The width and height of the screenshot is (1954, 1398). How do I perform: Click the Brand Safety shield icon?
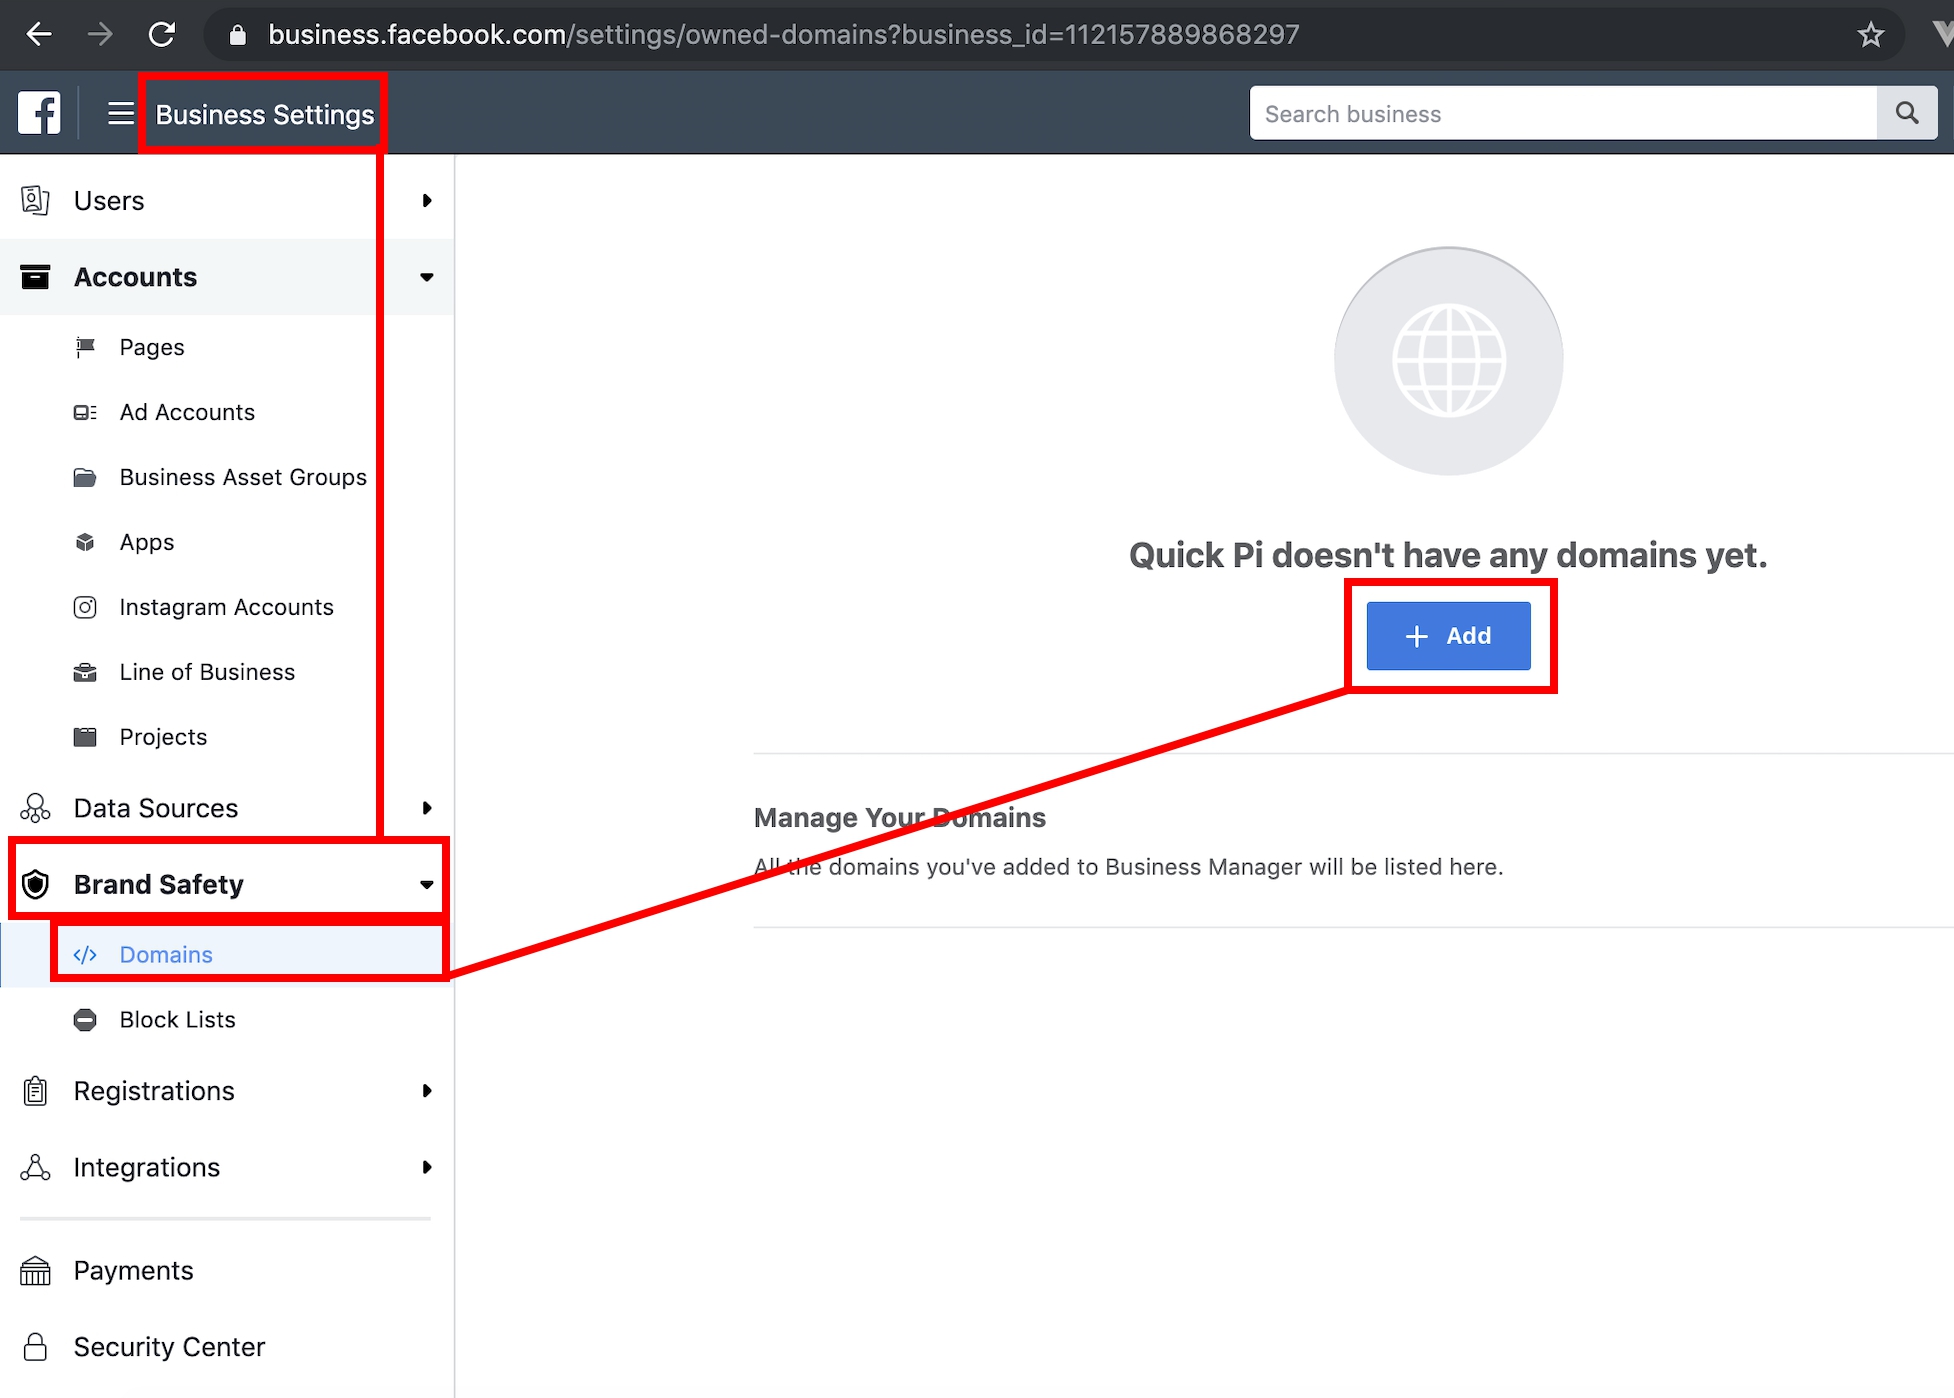pos(35,884)
